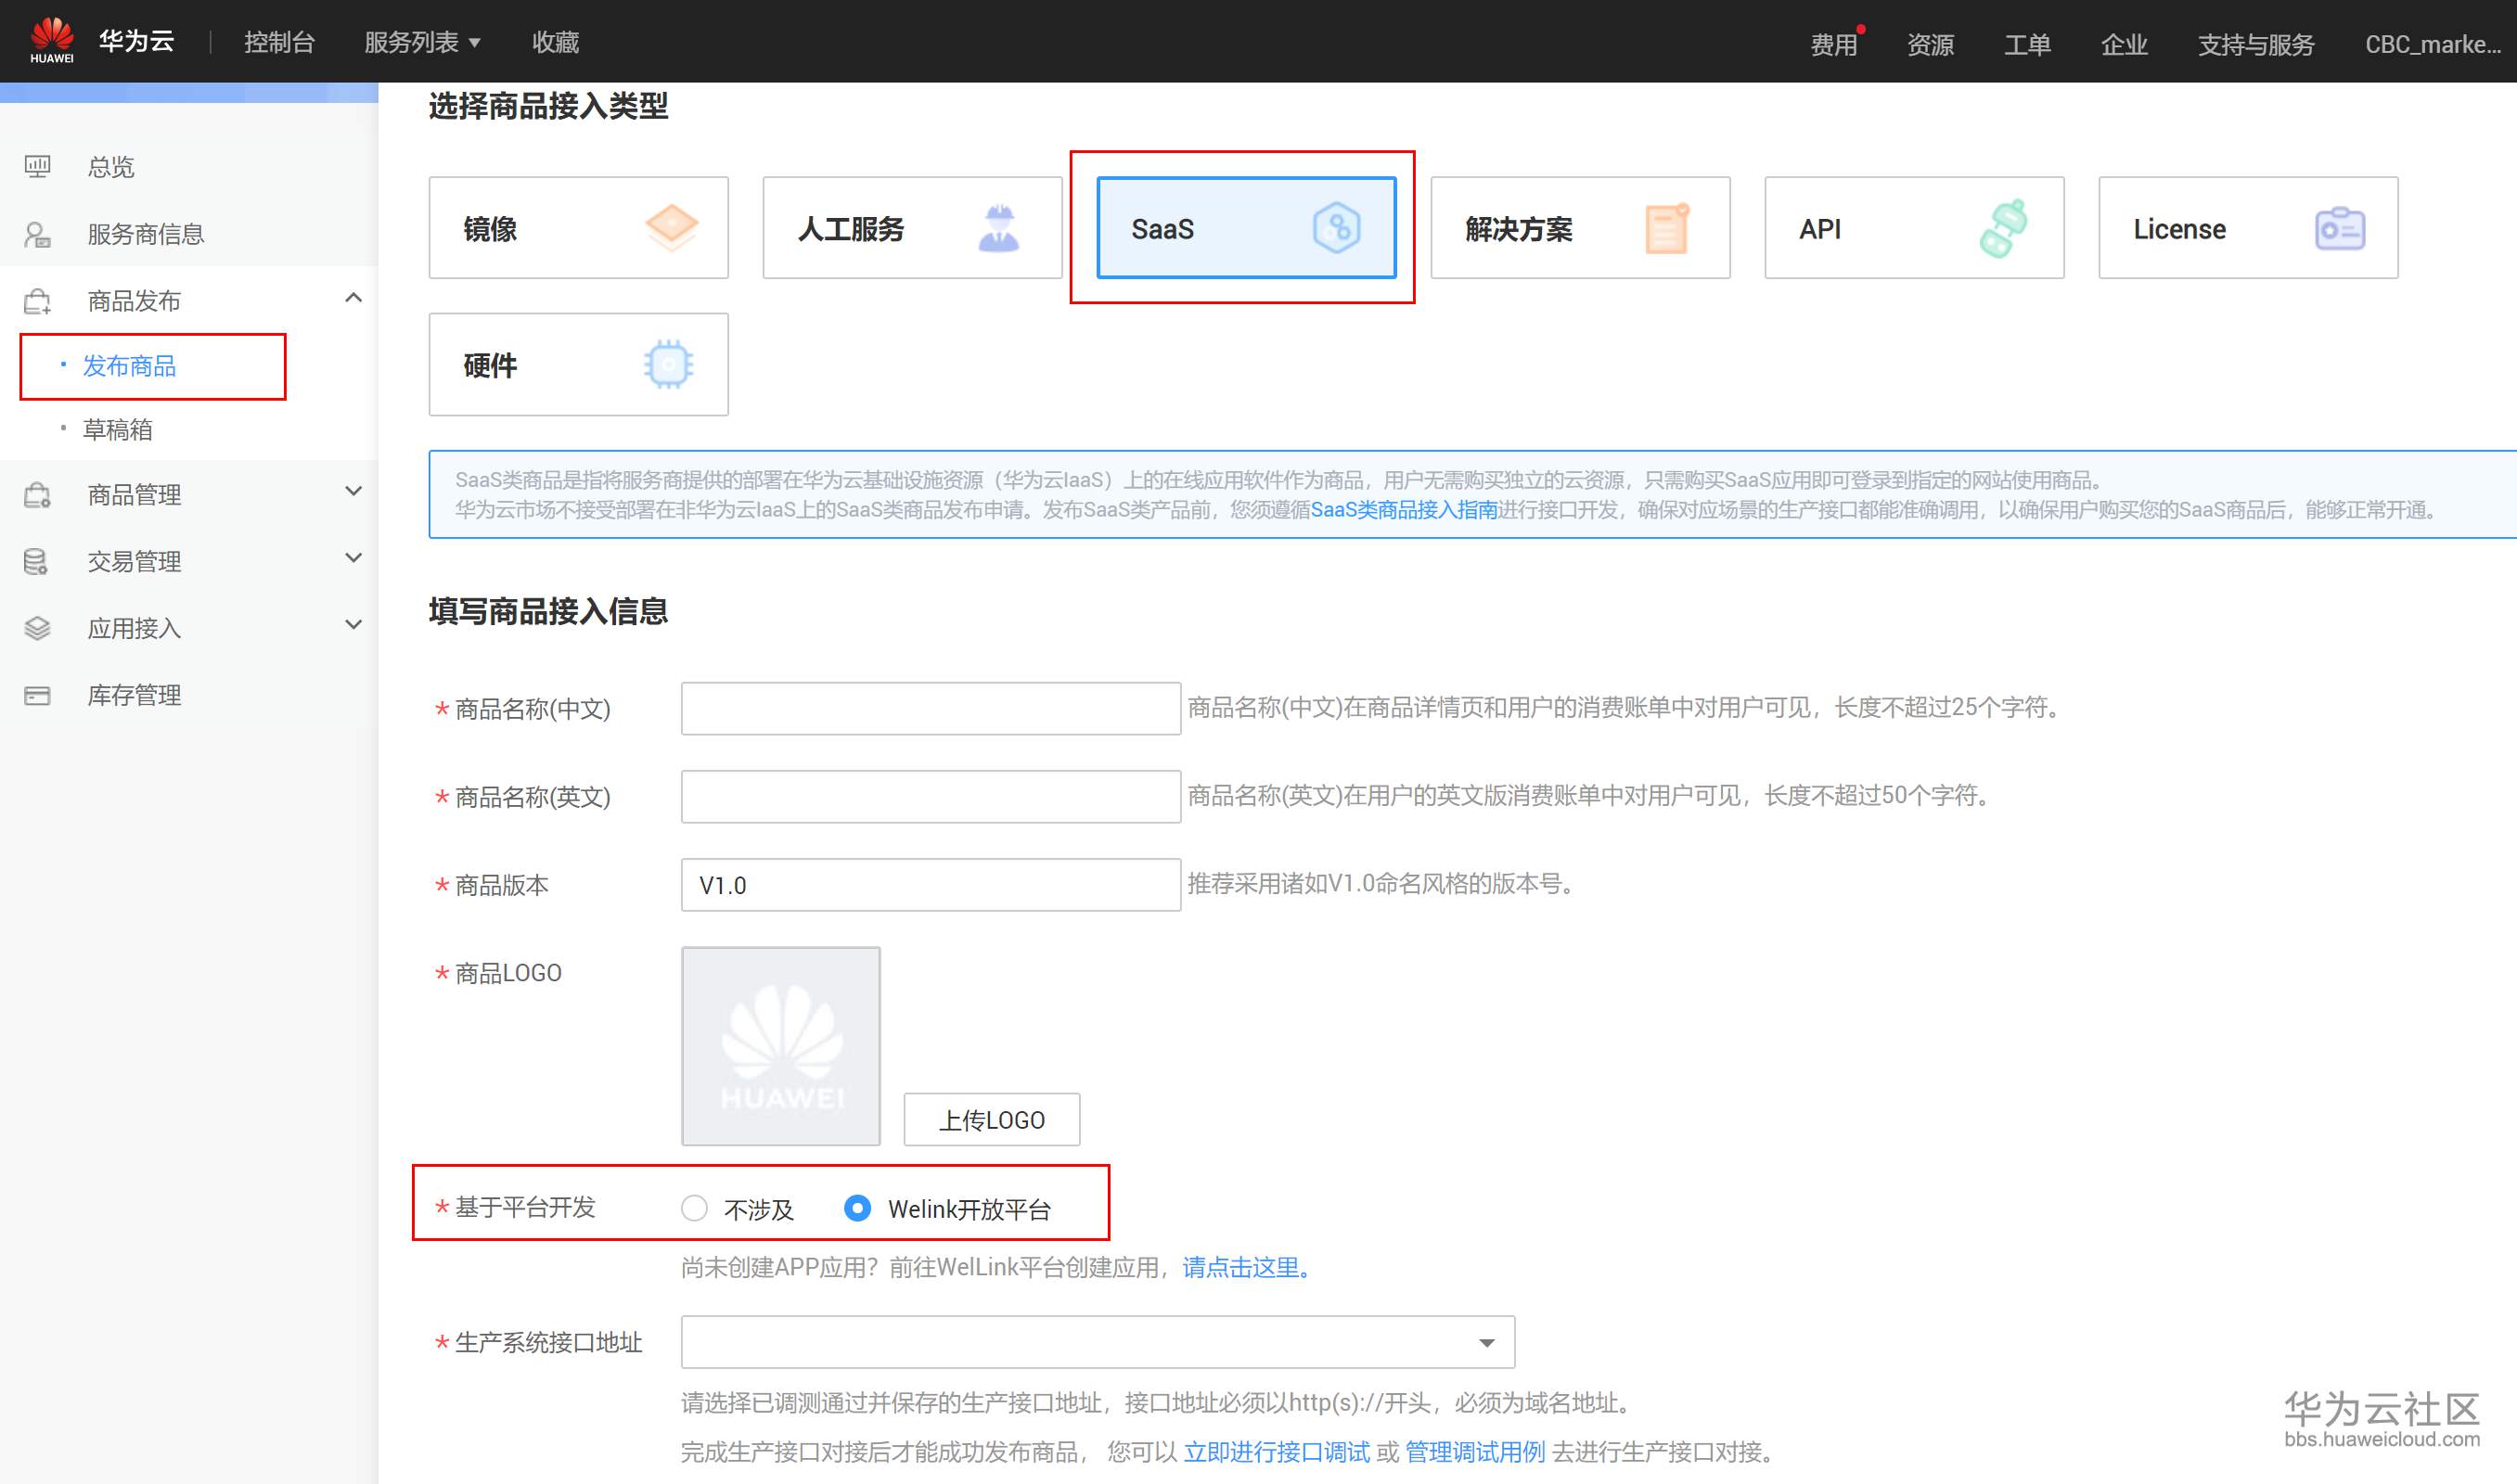
Task: Choose the 人工服务 product type icon
Action: (998, 228)
